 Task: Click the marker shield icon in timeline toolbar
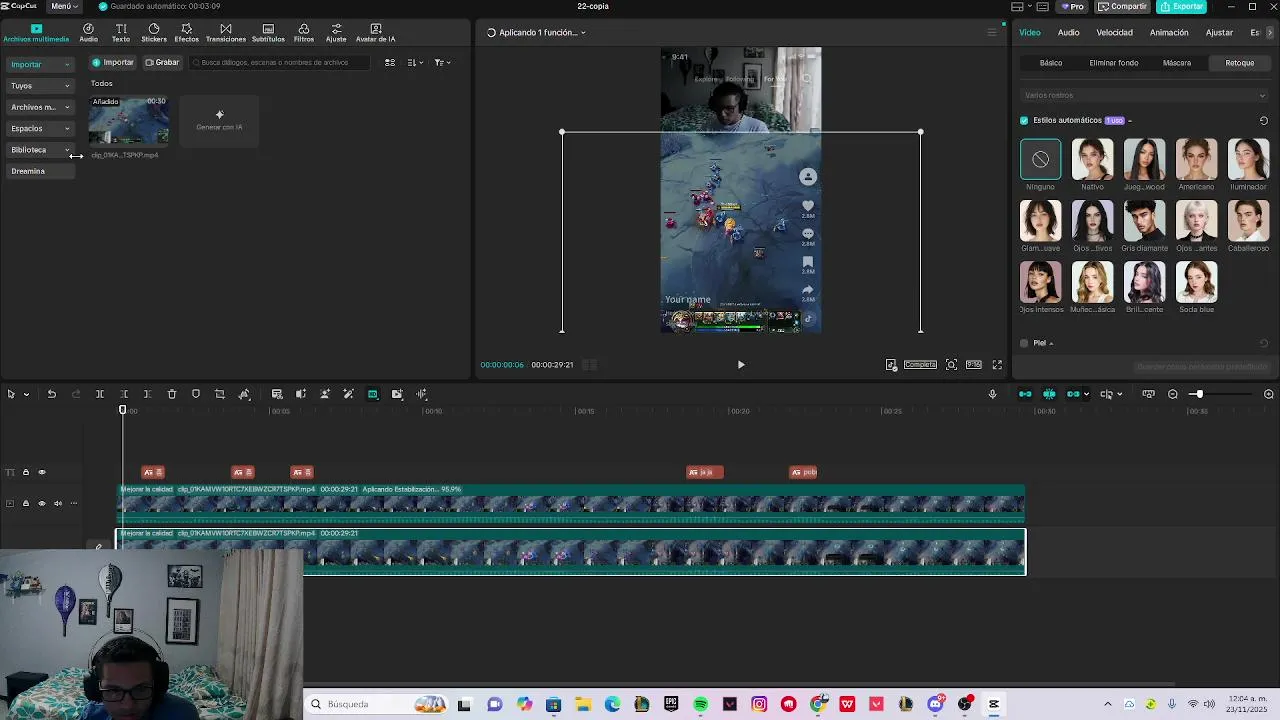tap(196, 394)
